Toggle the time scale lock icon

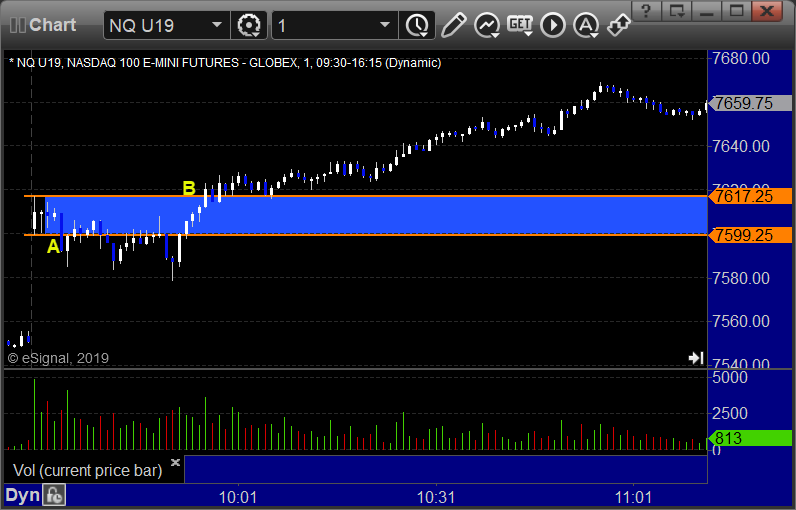(54, 495)
